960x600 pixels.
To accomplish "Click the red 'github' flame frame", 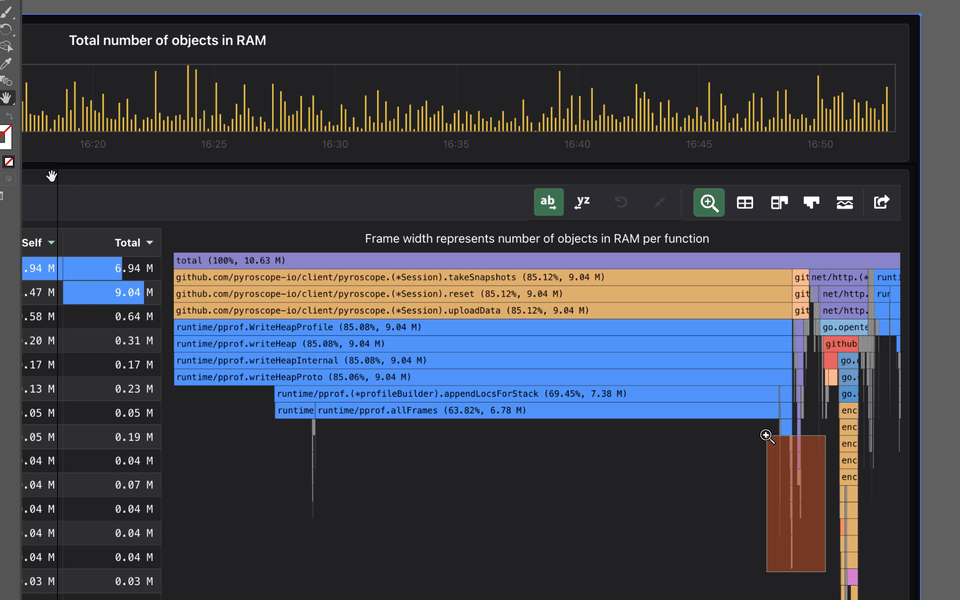I will tap(841, 343).
